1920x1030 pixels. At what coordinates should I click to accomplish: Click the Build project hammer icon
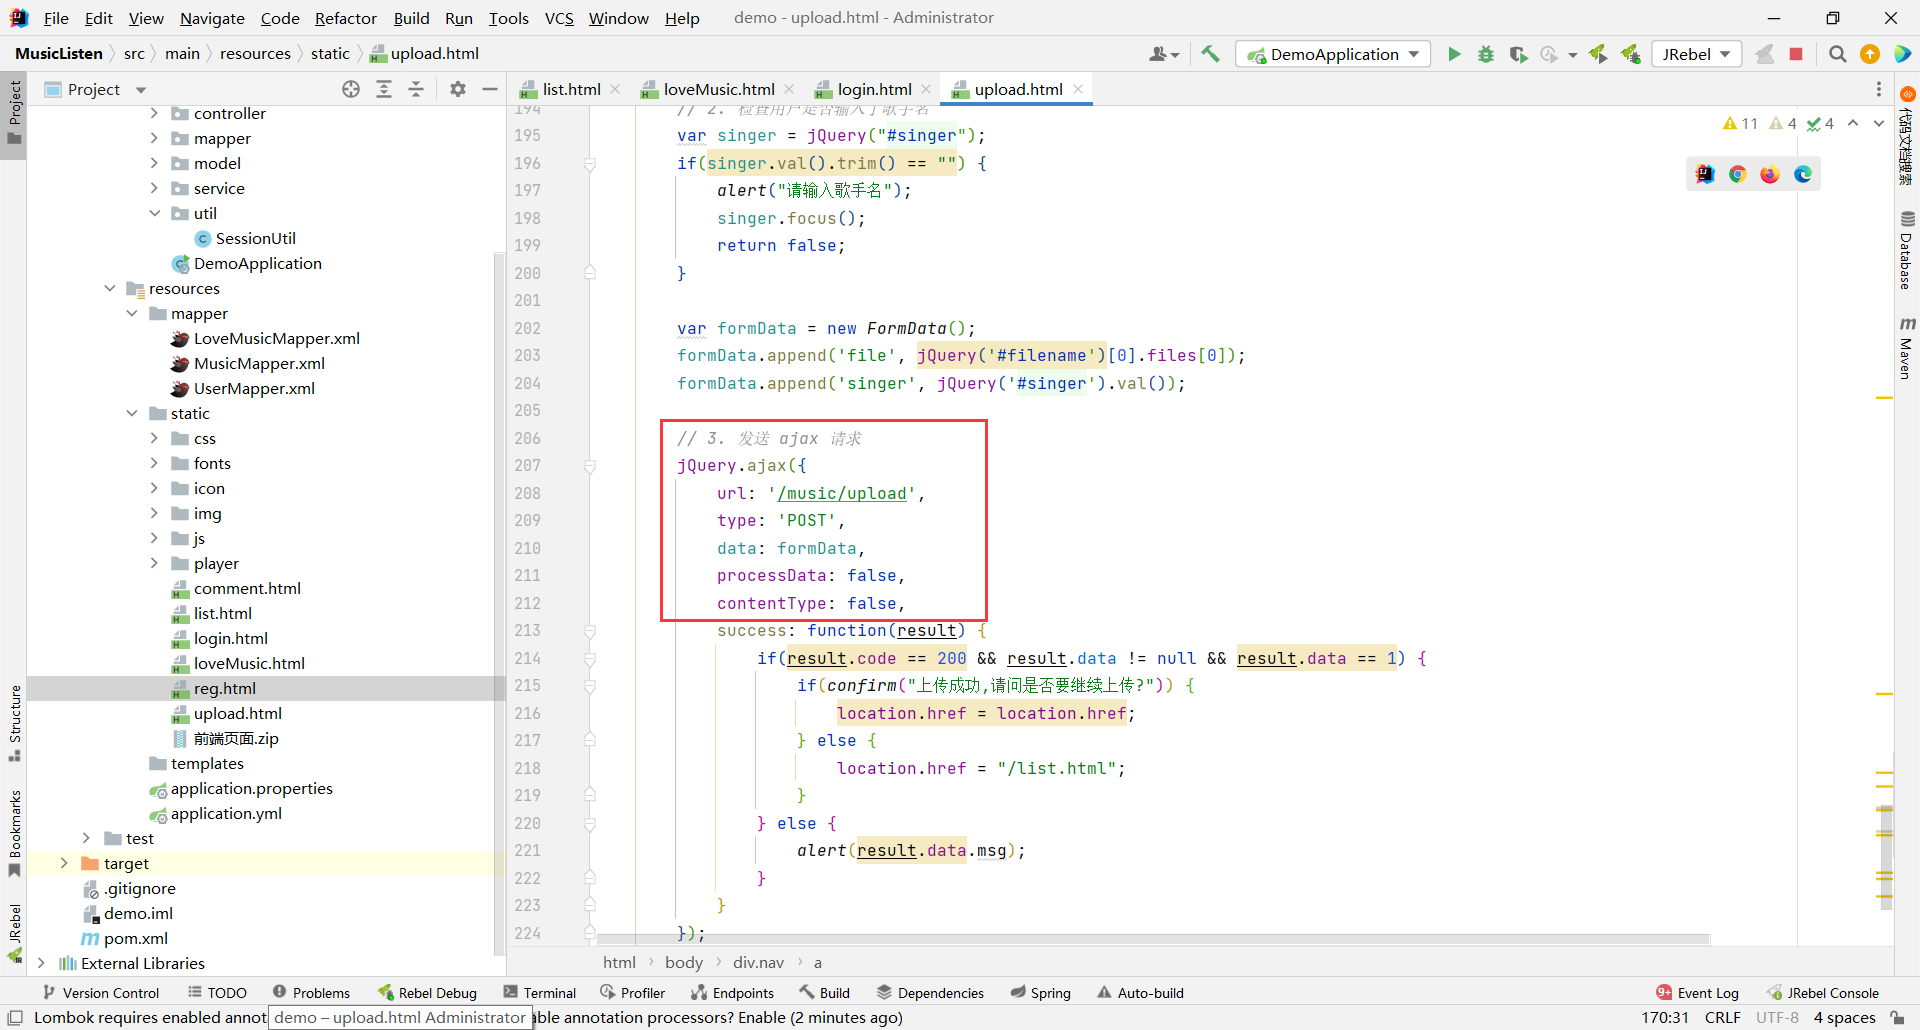pyautogui.click(x=1210, y=54)
